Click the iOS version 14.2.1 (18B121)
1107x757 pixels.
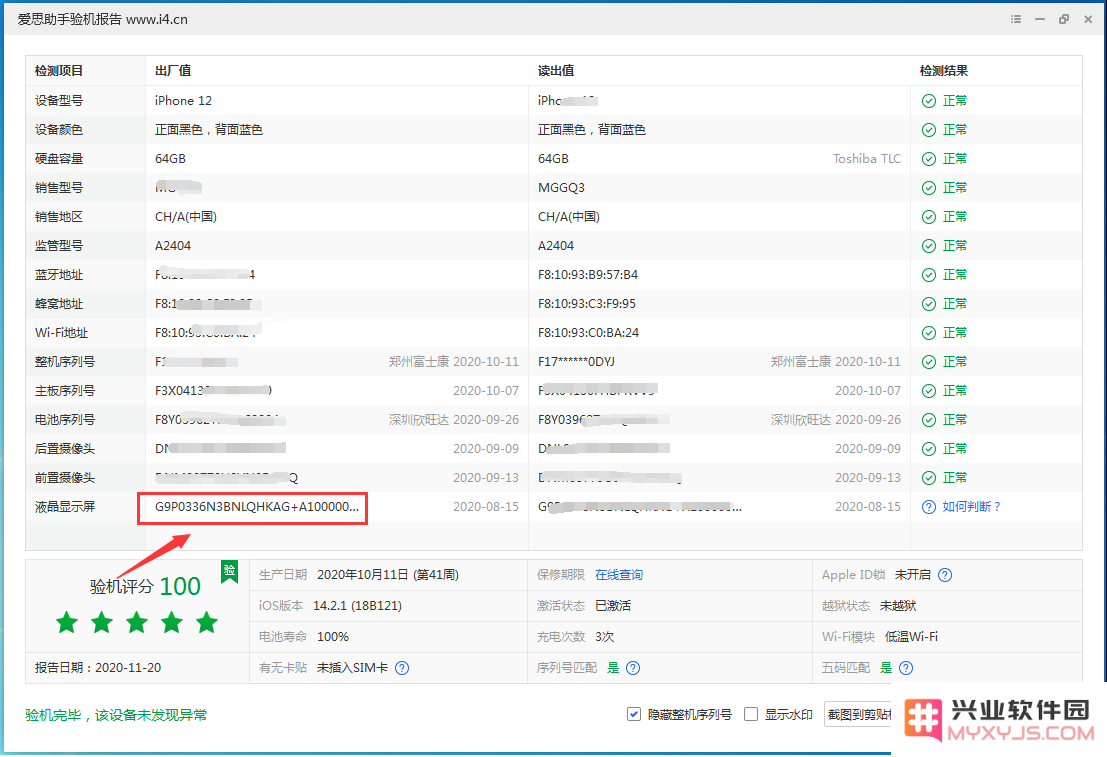point(357,606)
